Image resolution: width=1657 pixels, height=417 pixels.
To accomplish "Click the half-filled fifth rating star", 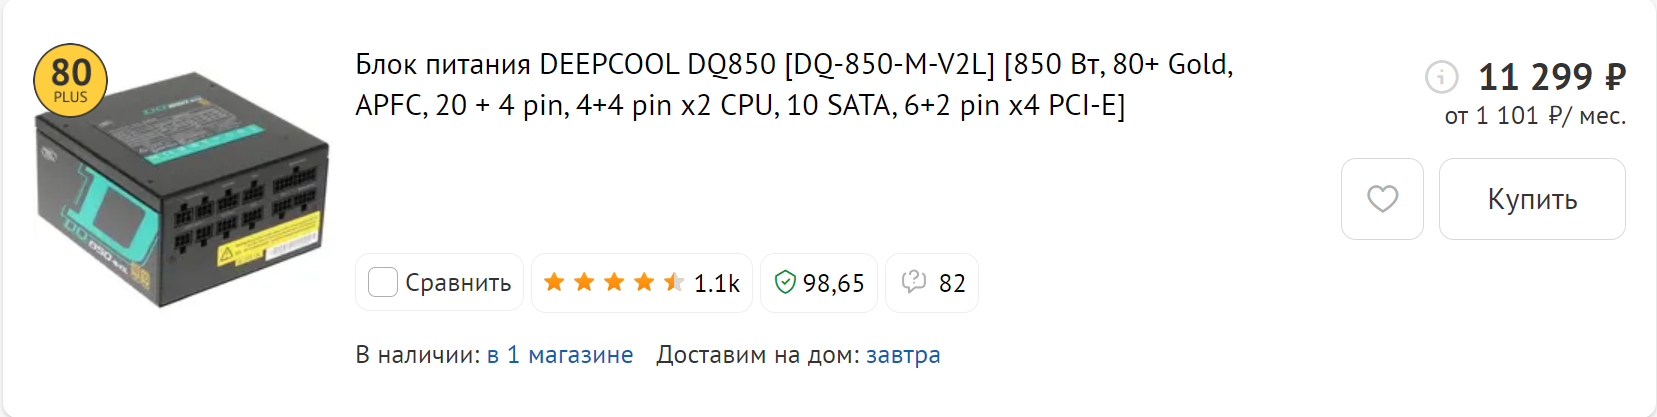I will coord(674,282).
